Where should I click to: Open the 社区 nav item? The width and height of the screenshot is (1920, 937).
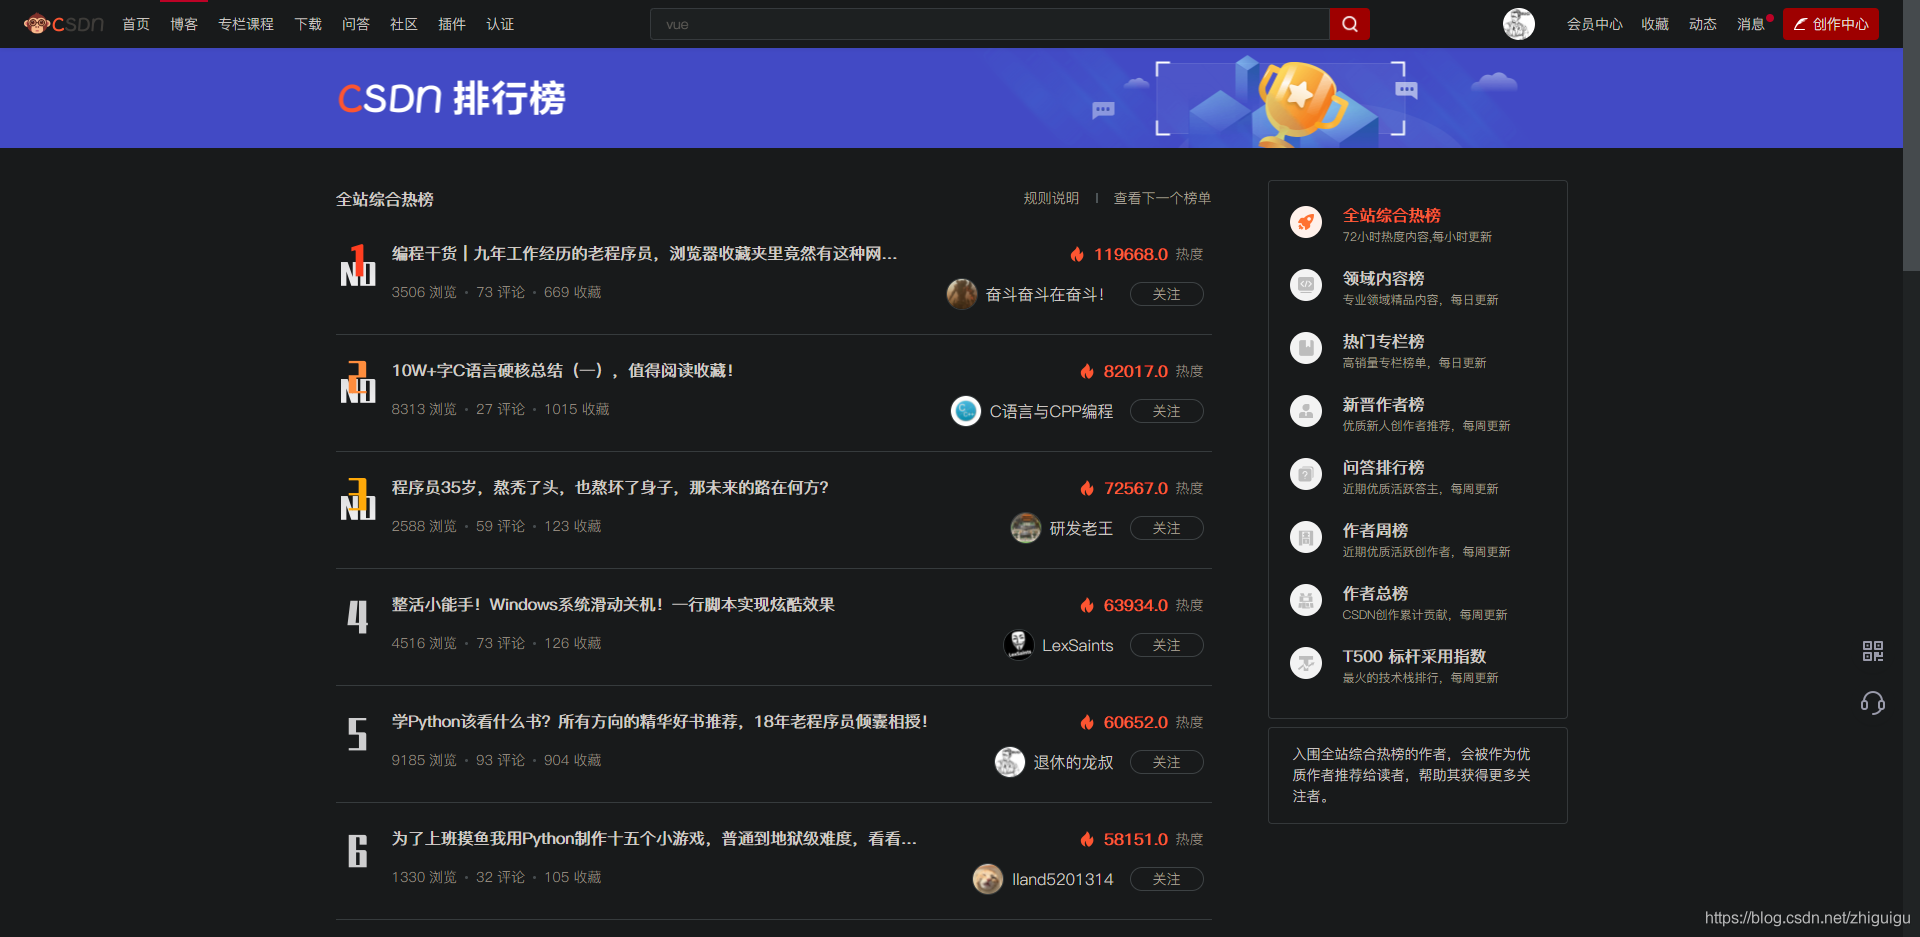click(404, 24)
